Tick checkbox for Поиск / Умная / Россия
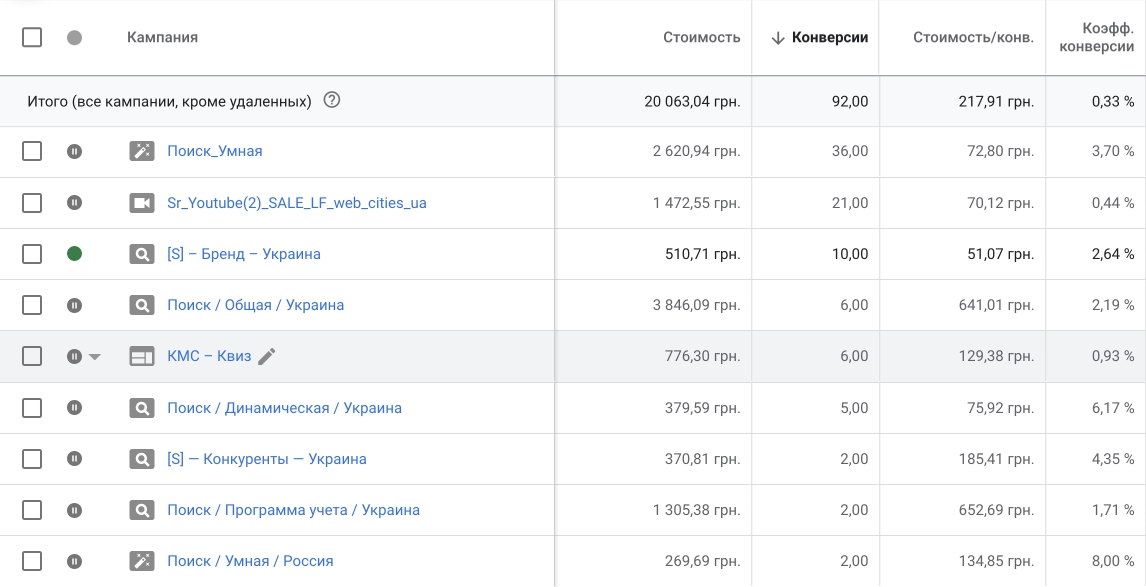1146x587 pixels. click(x=31, y=561)
